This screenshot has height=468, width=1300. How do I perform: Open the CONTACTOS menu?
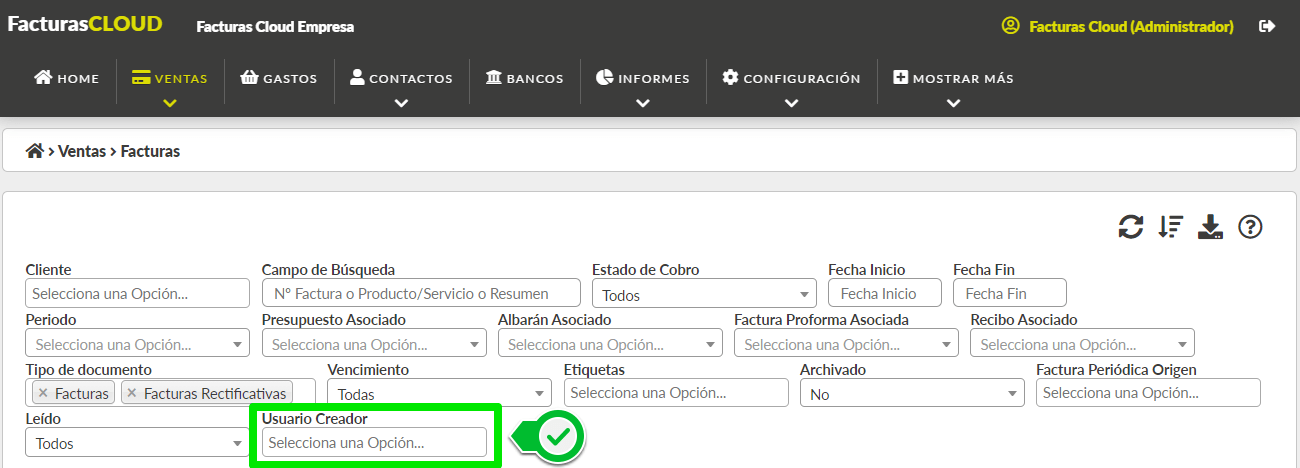click(401, 78)
